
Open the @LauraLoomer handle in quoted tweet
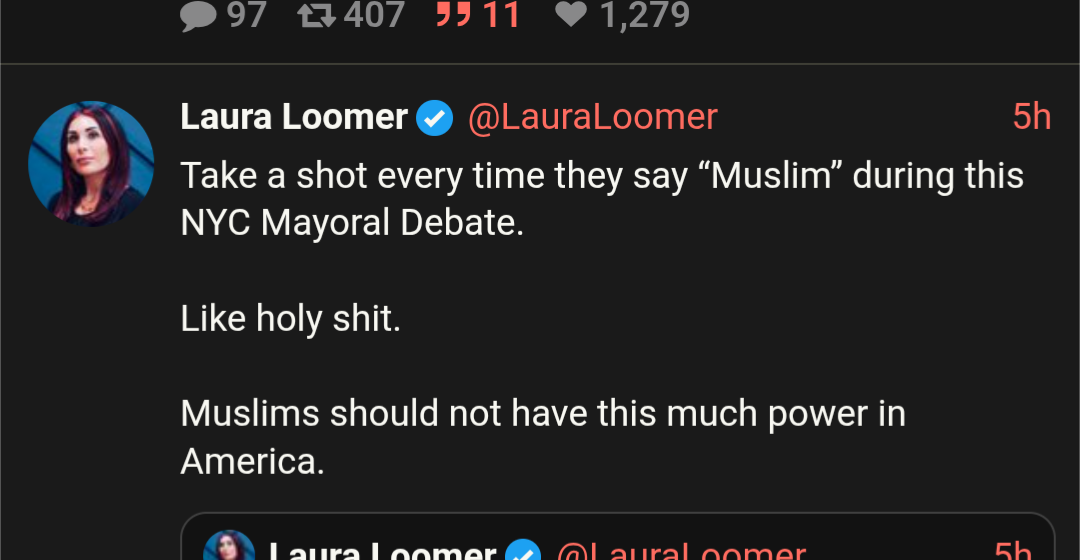coord(681,550)
